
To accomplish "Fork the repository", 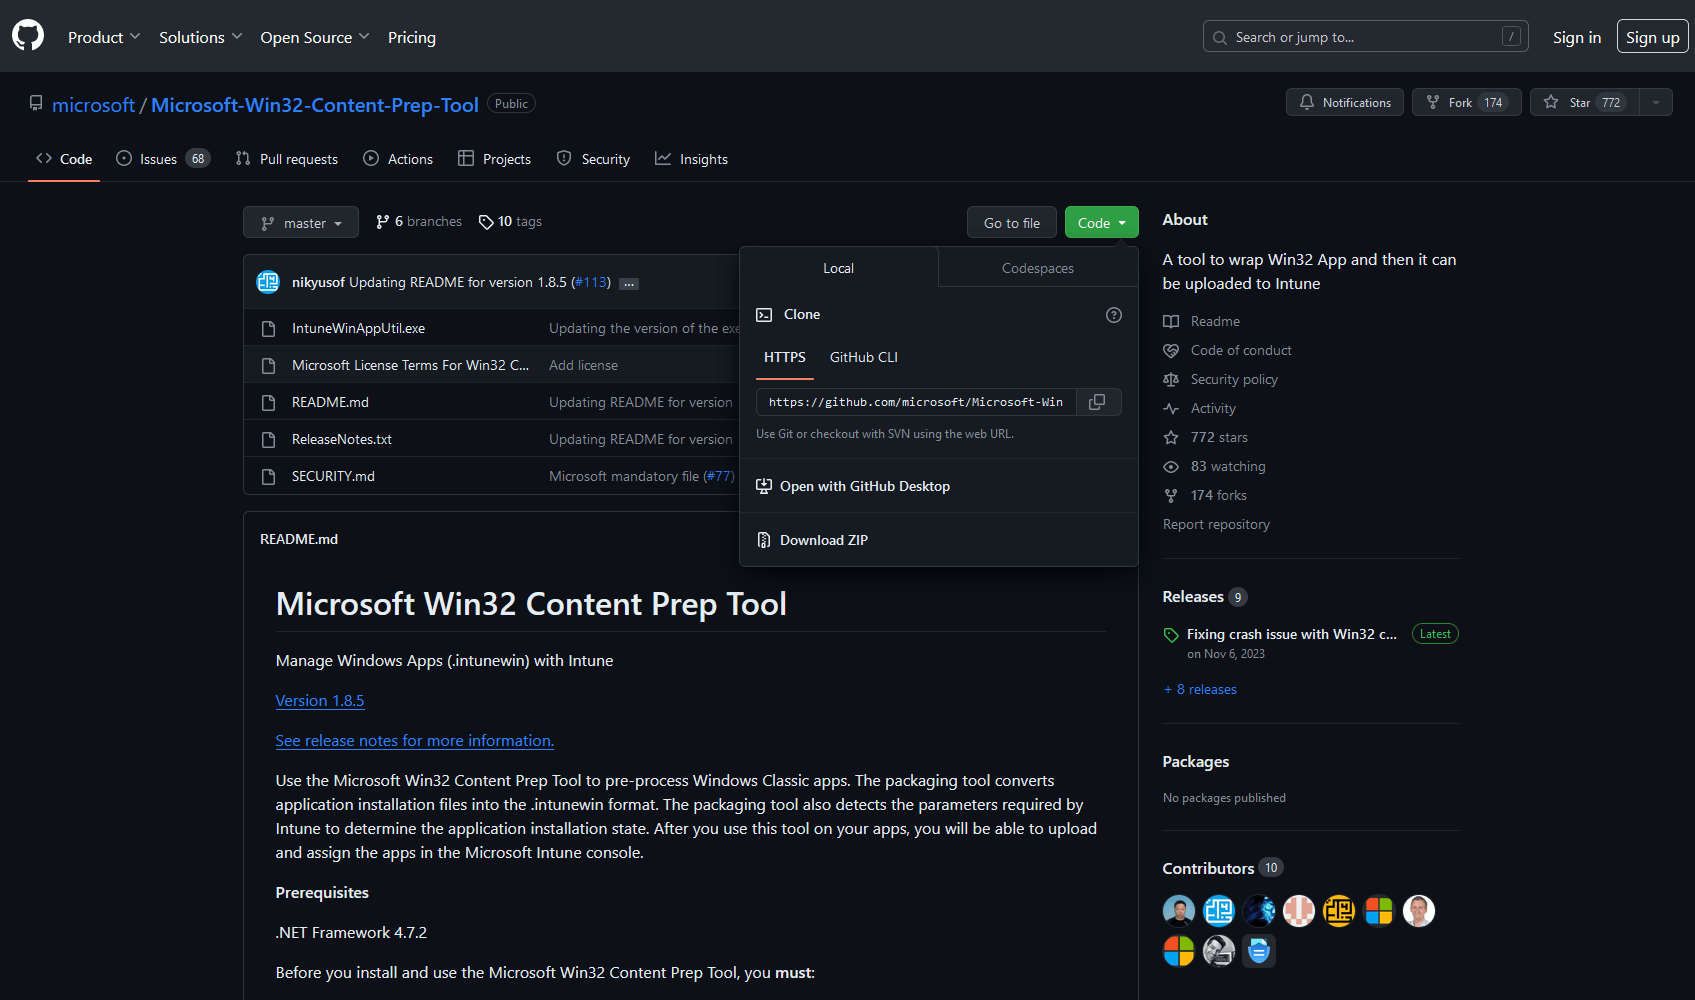I will pos(1466,102).
